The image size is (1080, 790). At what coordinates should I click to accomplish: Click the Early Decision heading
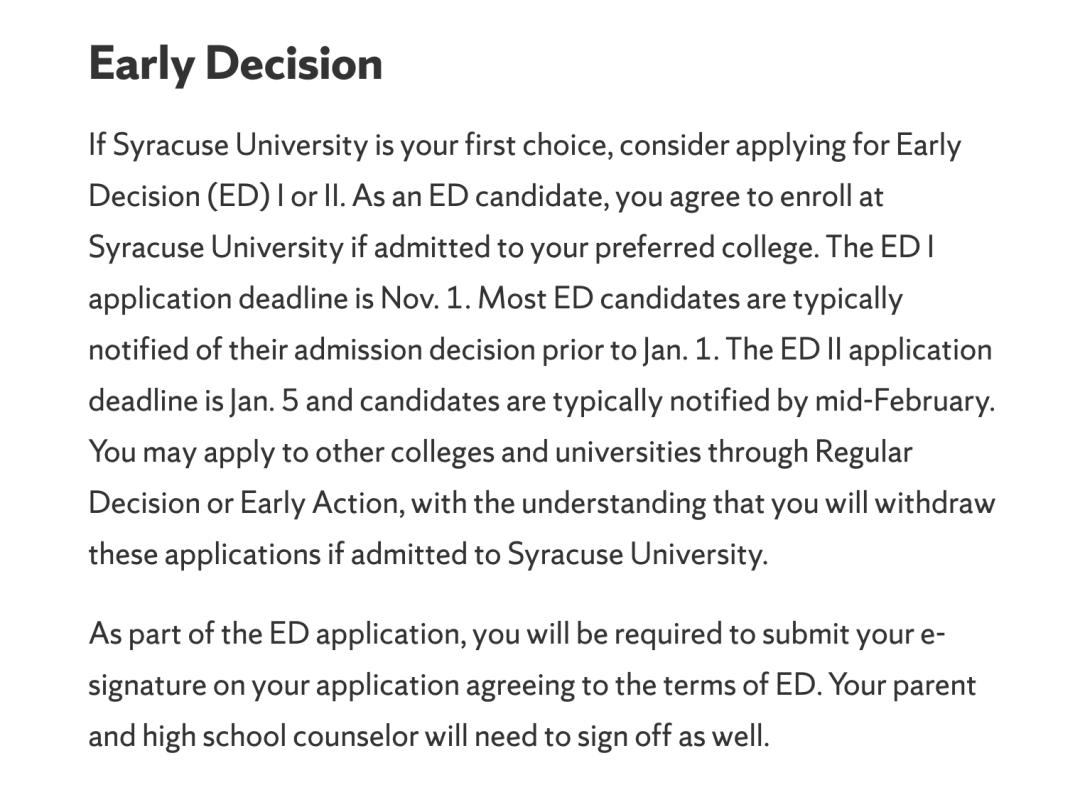(x=236, y=64)
